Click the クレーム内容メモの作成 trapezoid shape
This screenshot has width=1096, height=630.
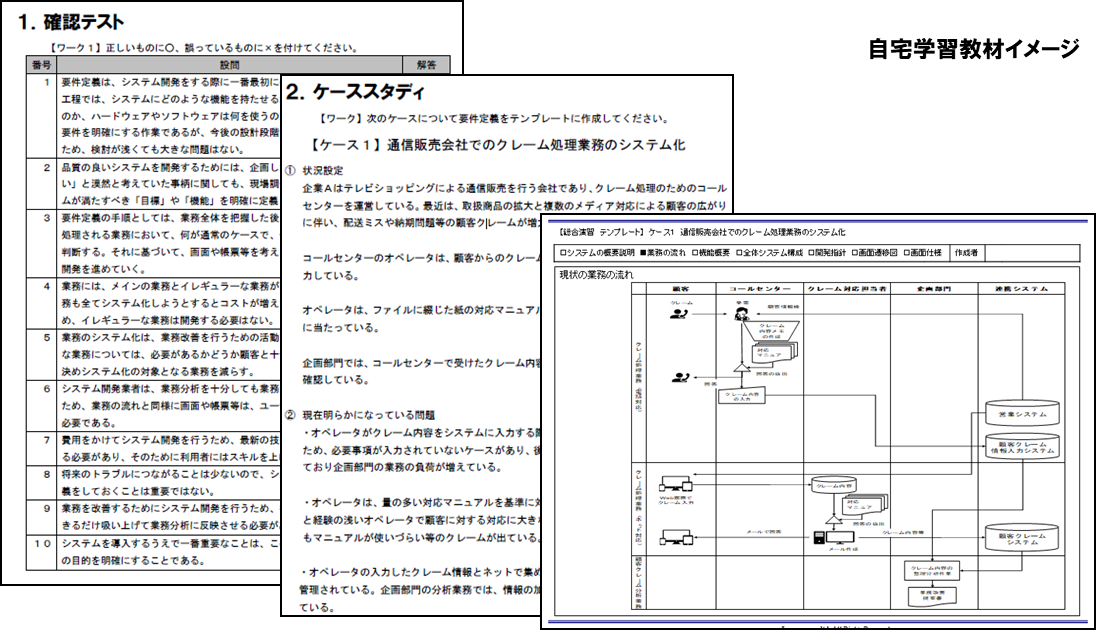click(772, 331)
